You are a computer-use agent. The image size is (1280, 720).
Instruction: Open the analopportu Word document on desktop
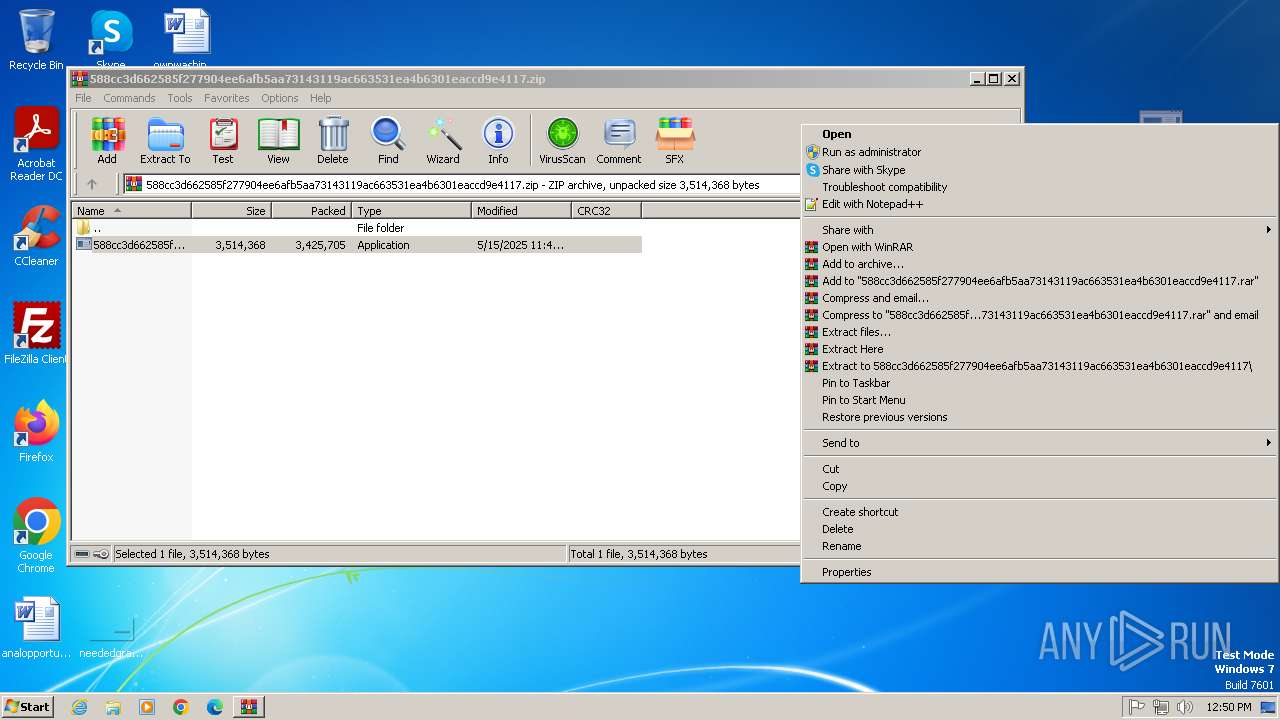click(x=36, y=628)
